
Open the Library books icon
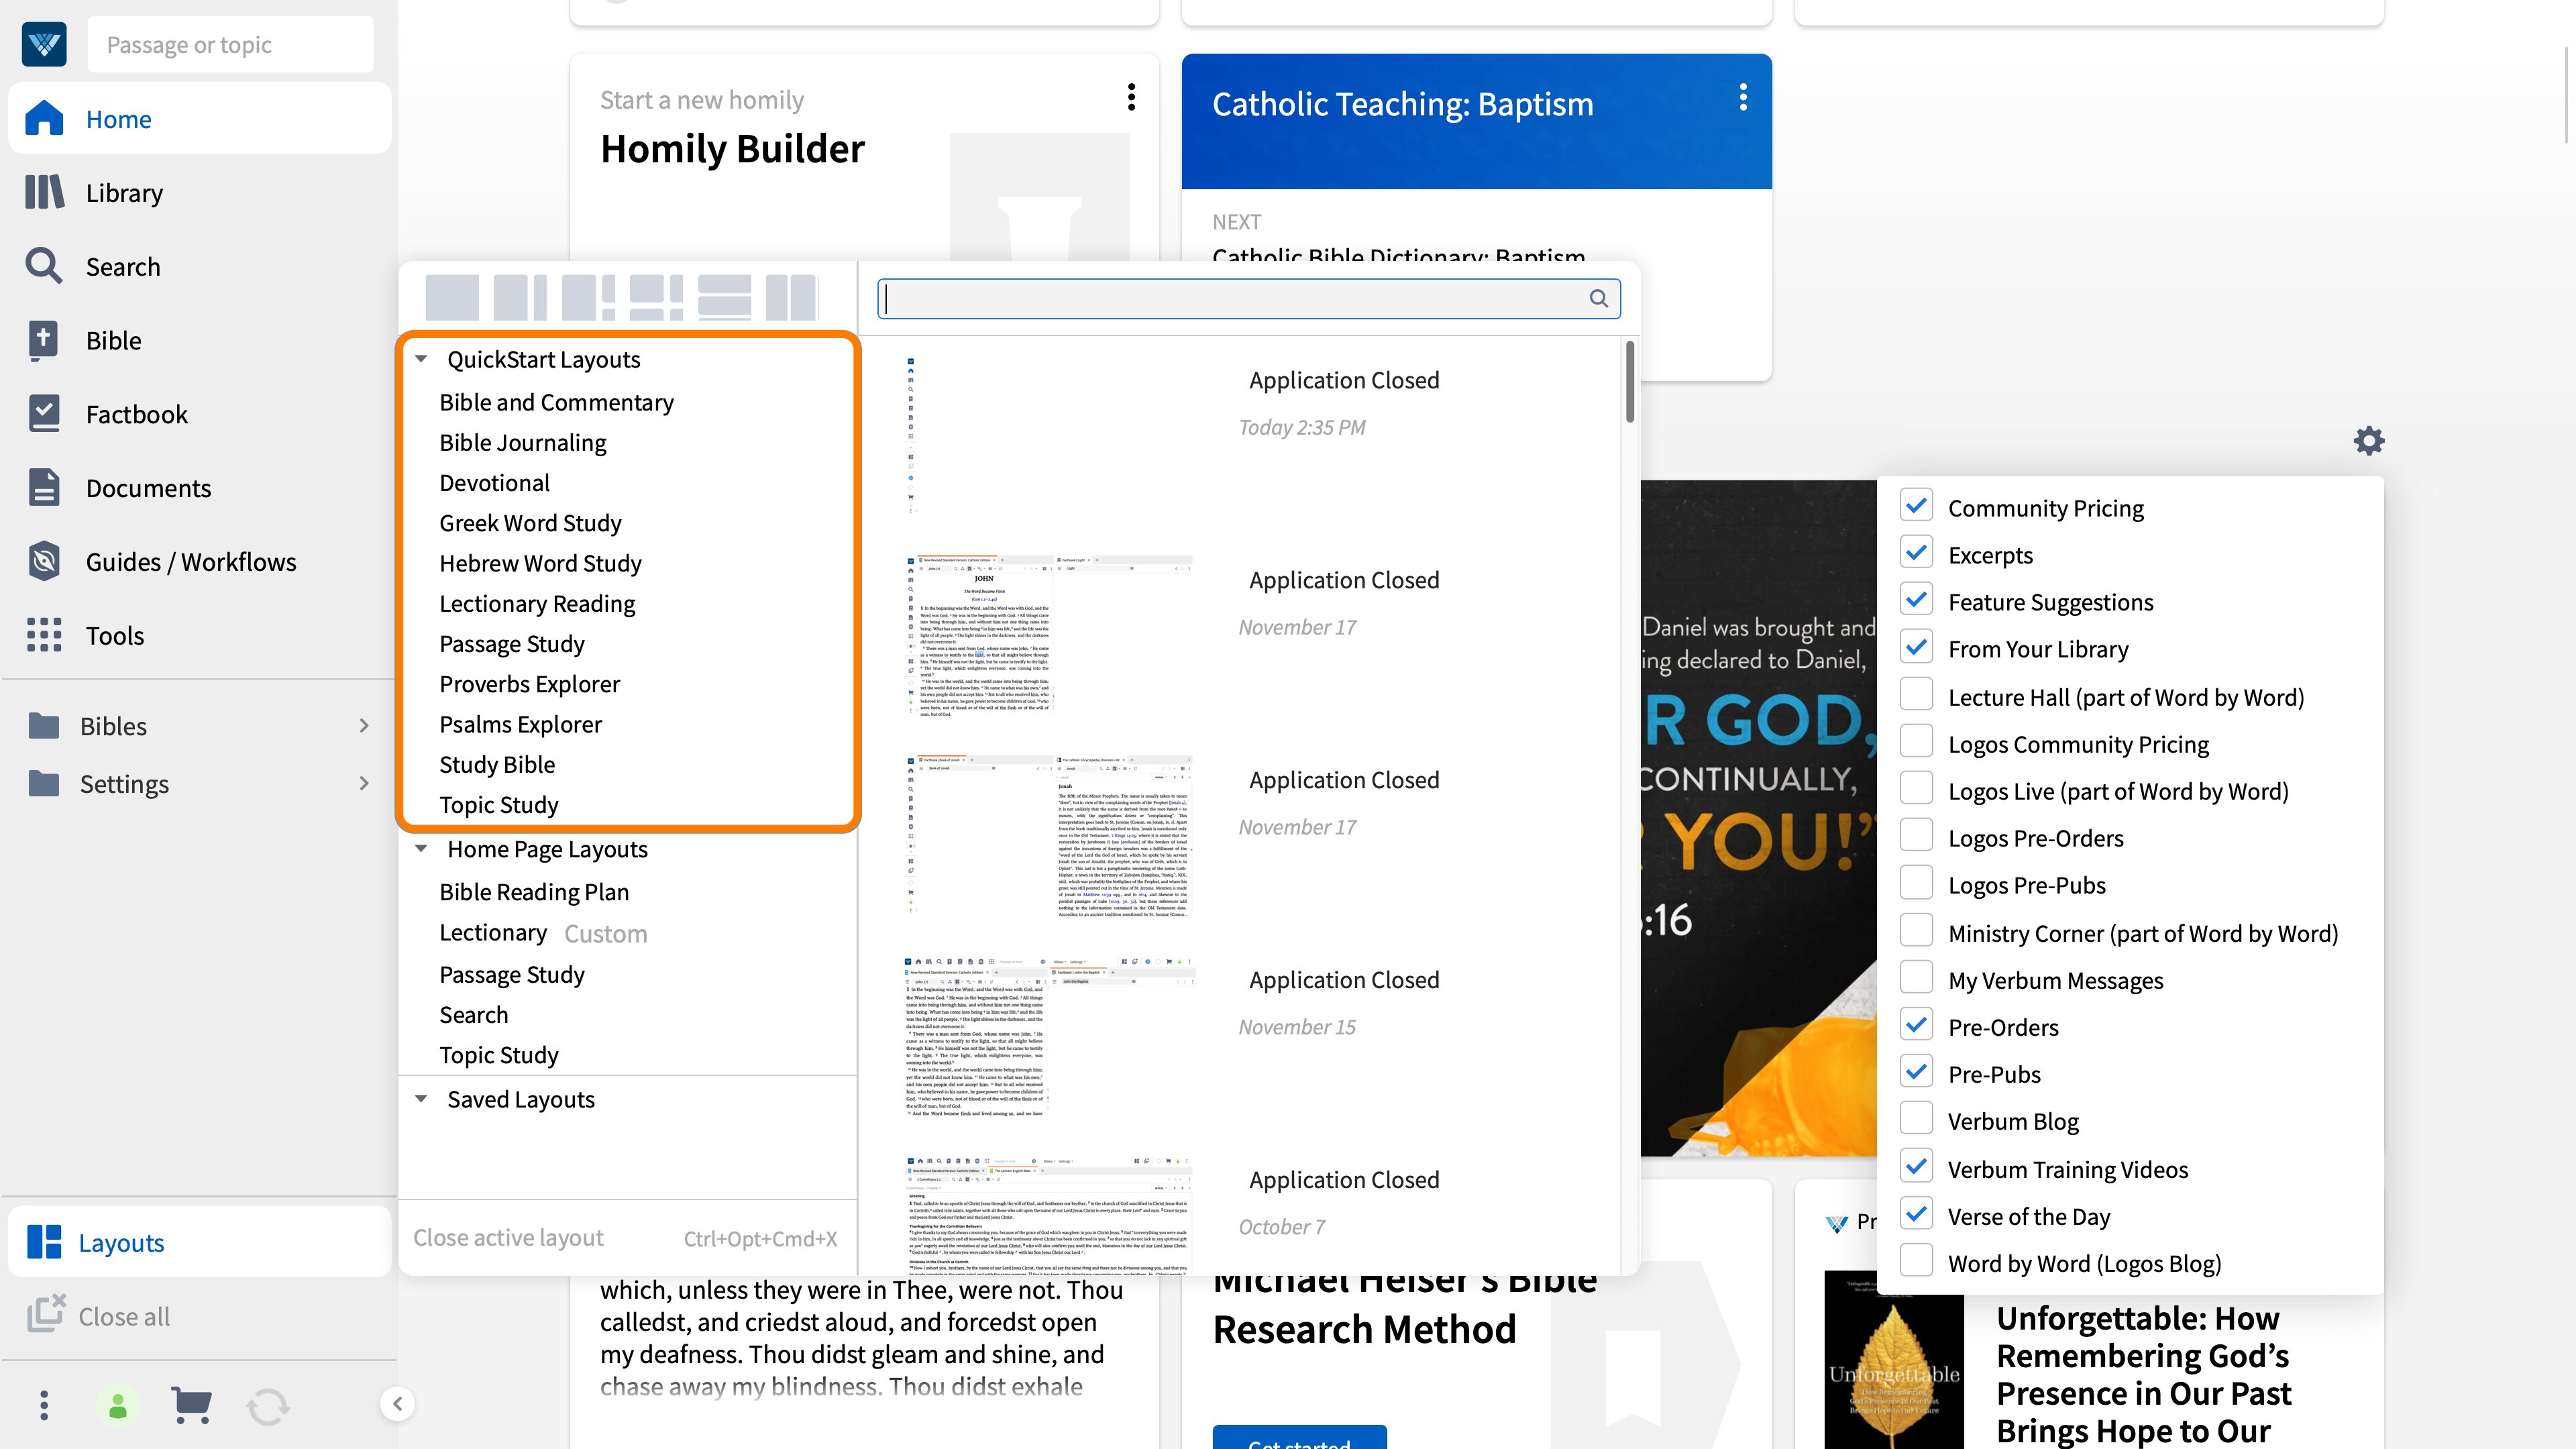click(44, 192)
